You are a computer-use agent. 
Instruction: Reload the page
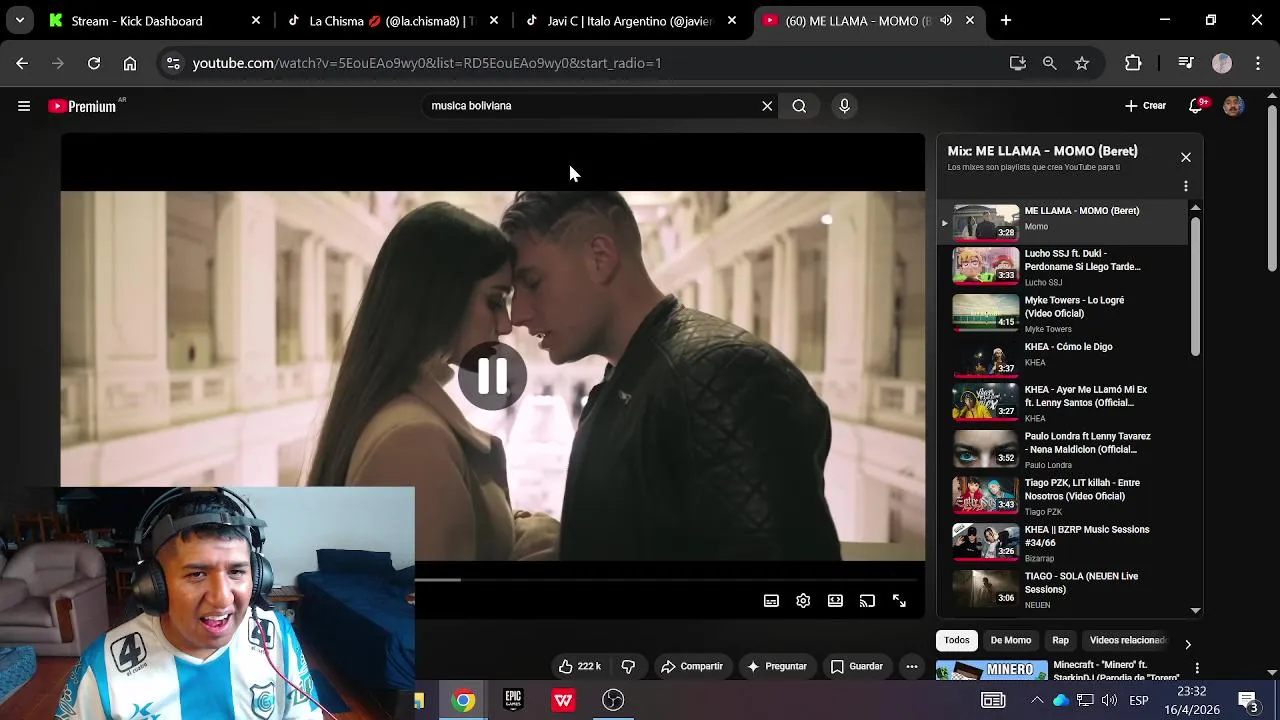pyautogui.click(x=94, y=63)
